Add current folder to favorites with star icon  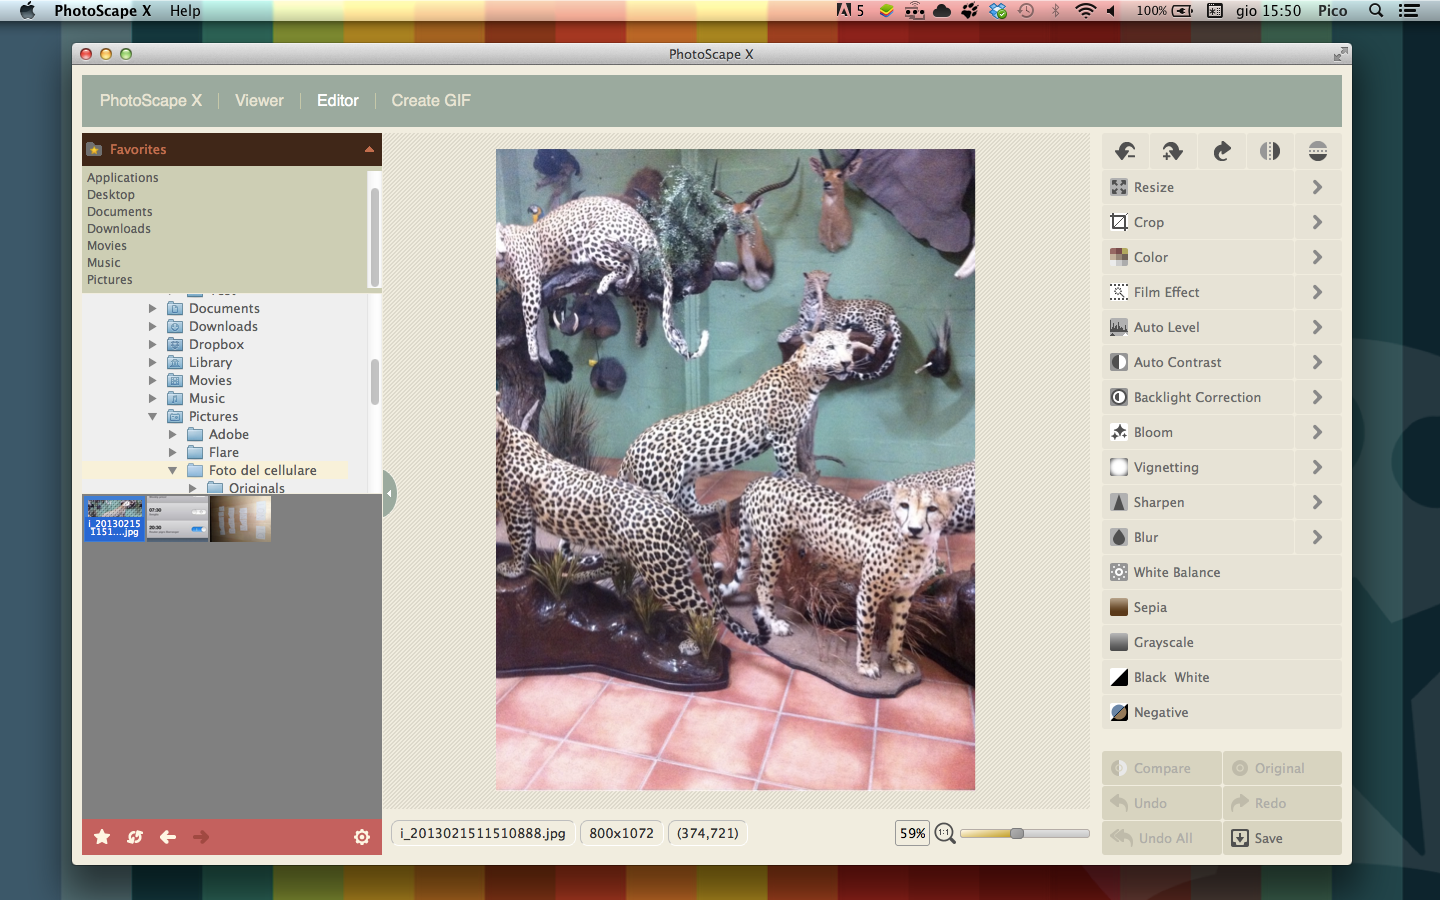pos(102,837)
